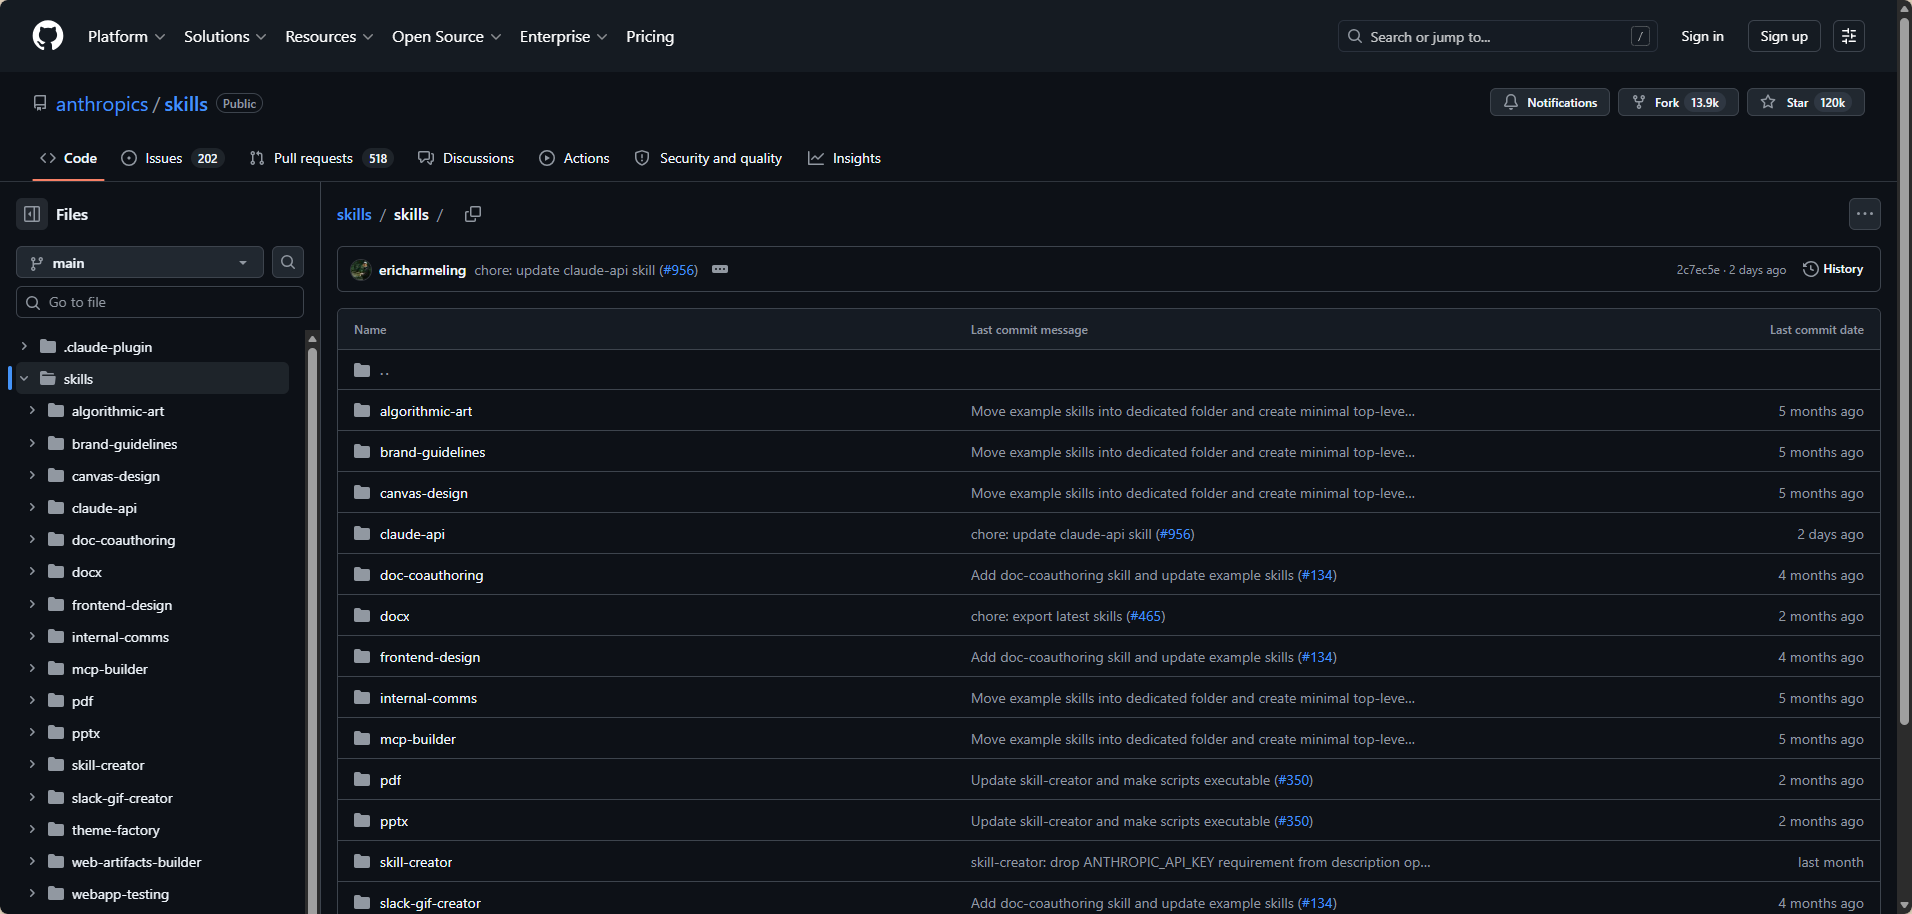
Task: Click the repository icon beside anthropics
Action: 40,103
